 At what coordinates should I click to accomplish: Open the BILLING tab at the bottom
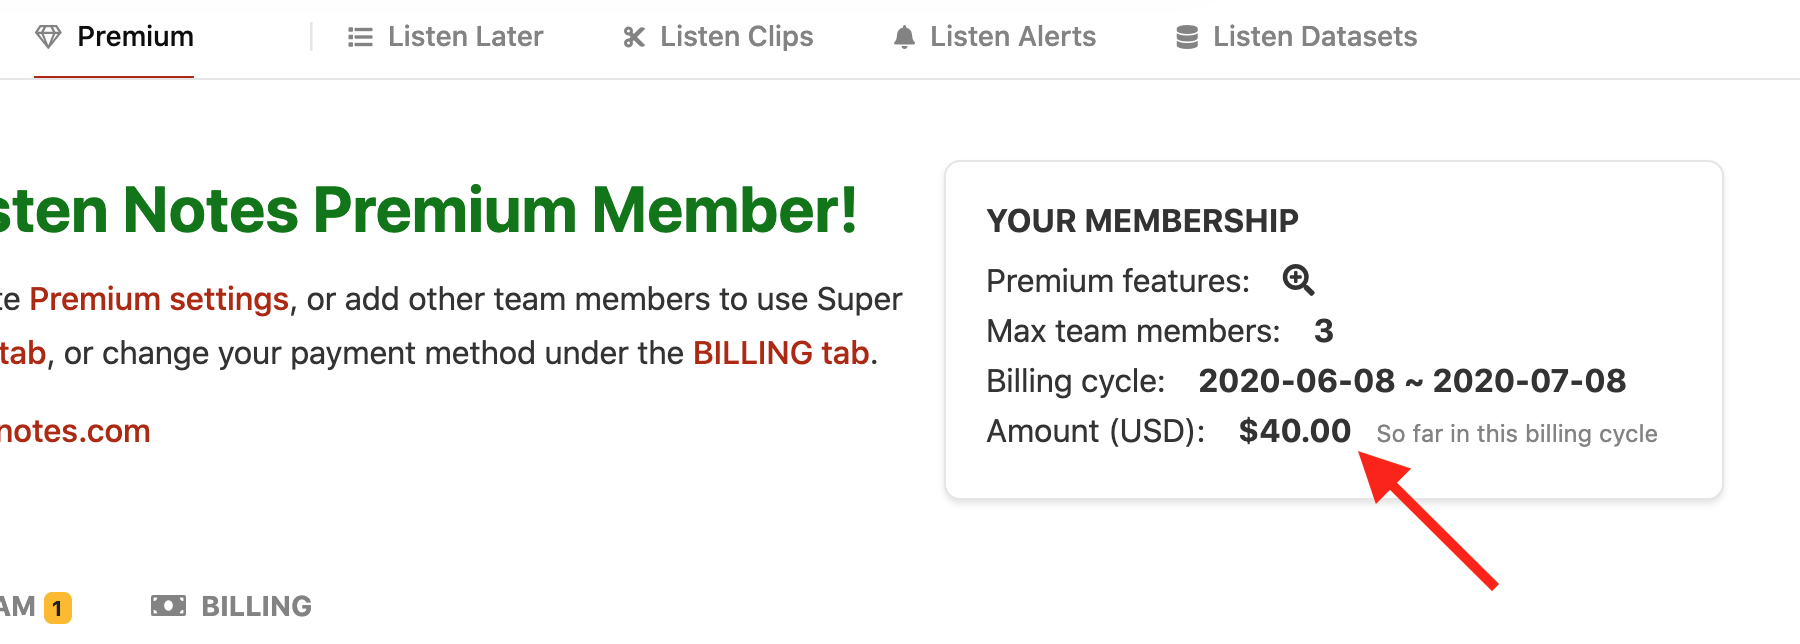(x=257, y=605)
